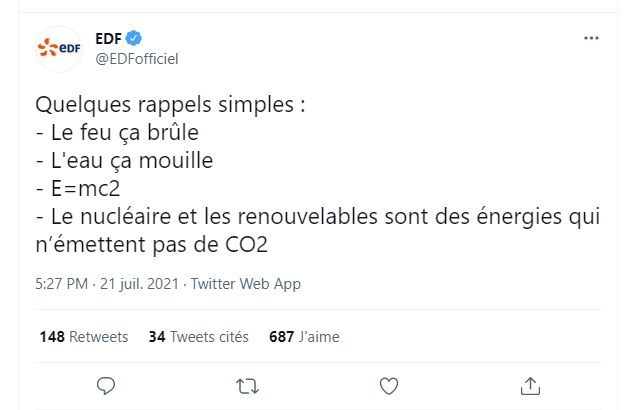Screen dimensions: 632x410
Task: Click the share (upload arrow) icon
Action: click(529, 385)
